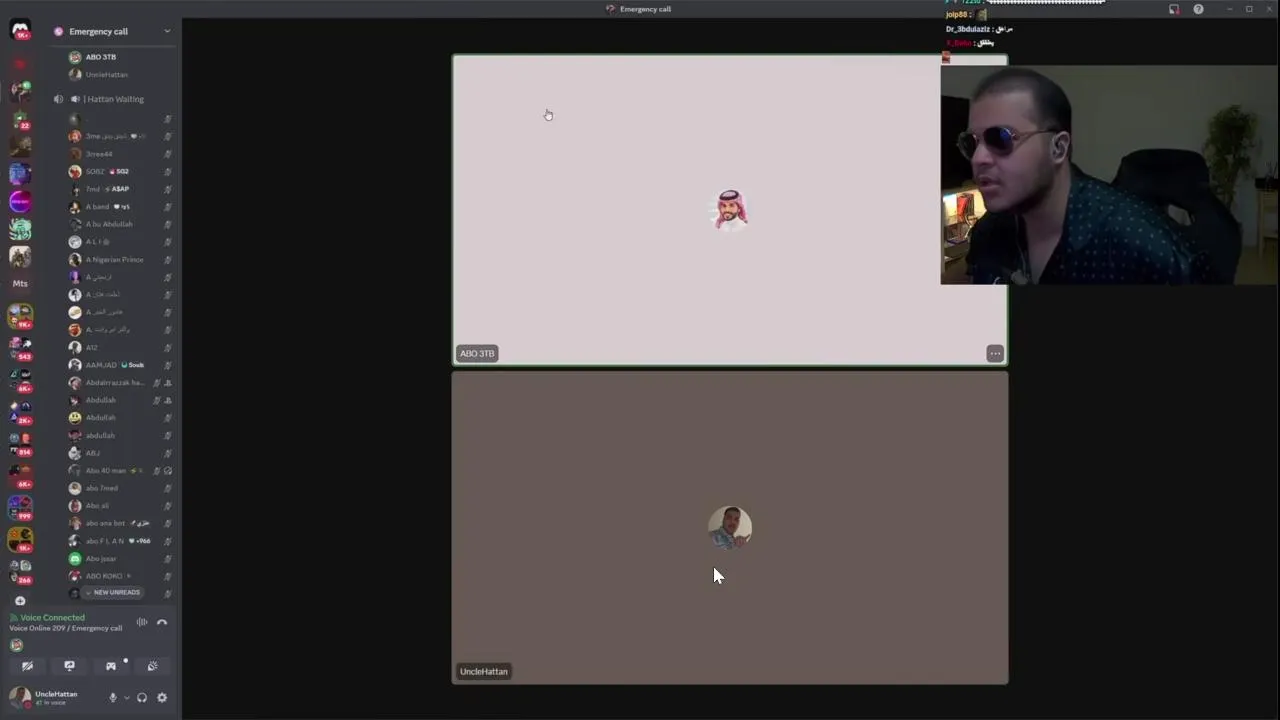Click the ABO 3TB name label on tile

477,353
